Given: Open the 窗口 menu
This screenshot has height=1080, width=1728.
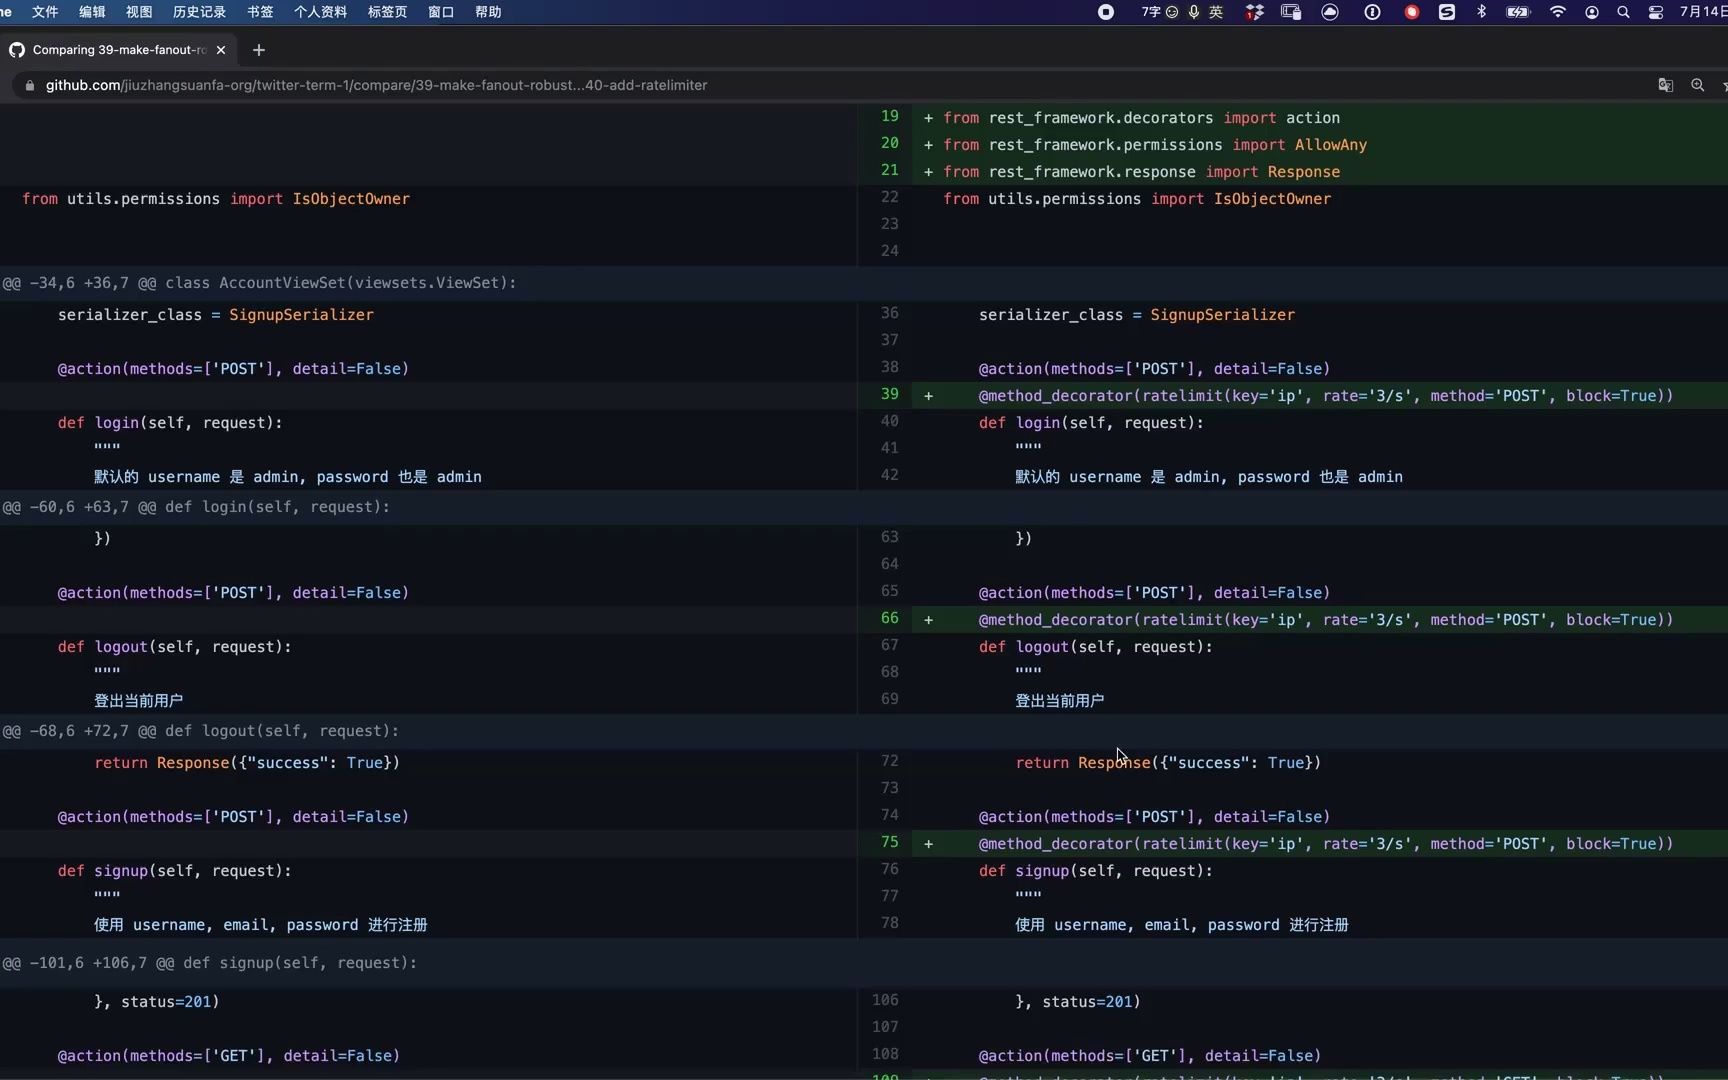Looking at the screenshot, I should pyautogui.click(x=441, y=12).
